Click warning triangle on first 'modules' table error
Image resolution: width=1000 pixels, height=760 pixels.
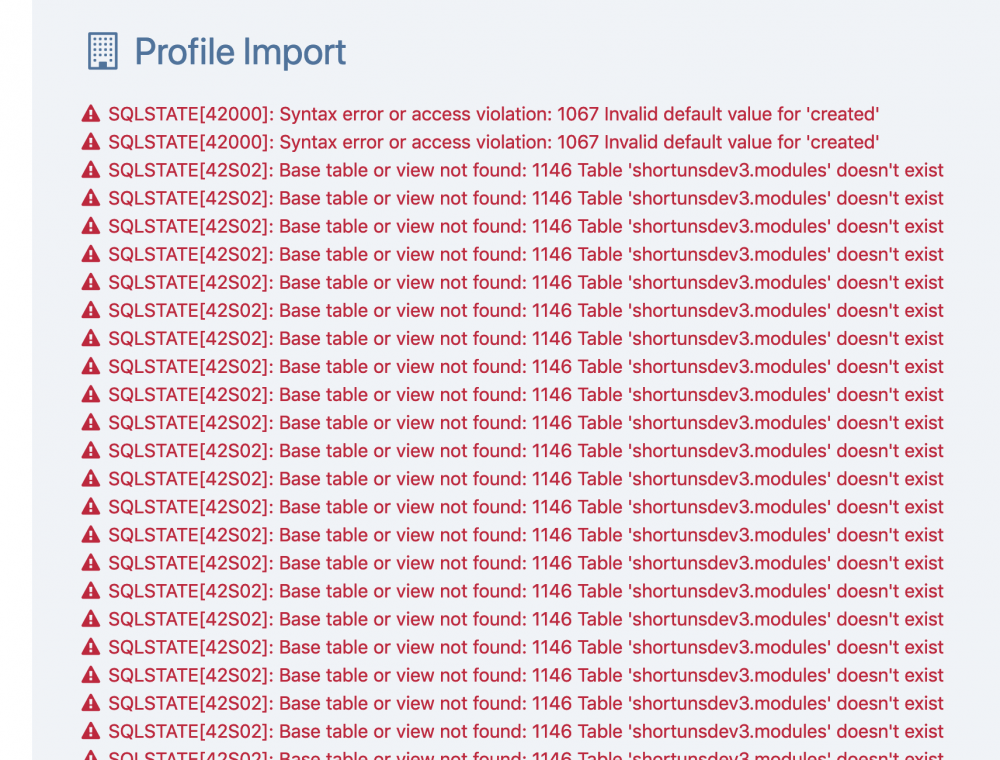tap(91, 170)
